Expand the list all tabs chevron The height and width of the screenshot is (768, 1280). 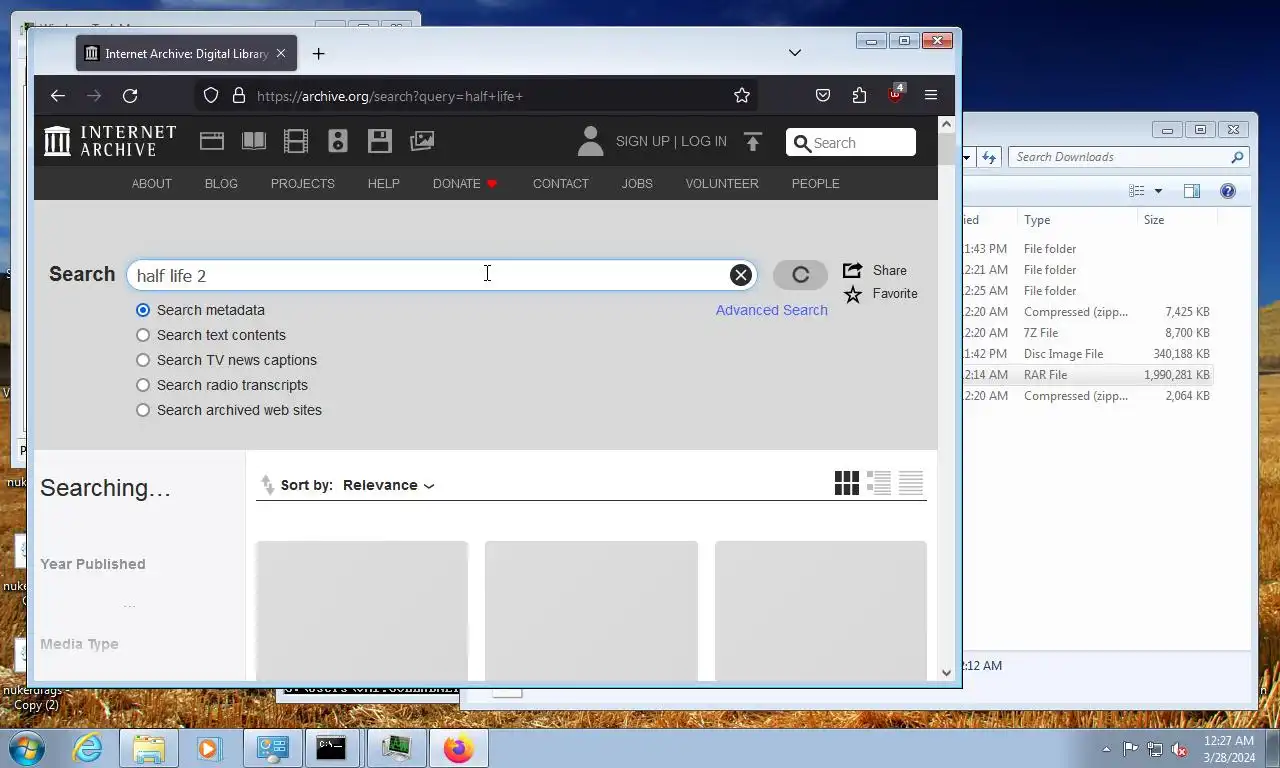pyautogui.click(x=795, y=53)
